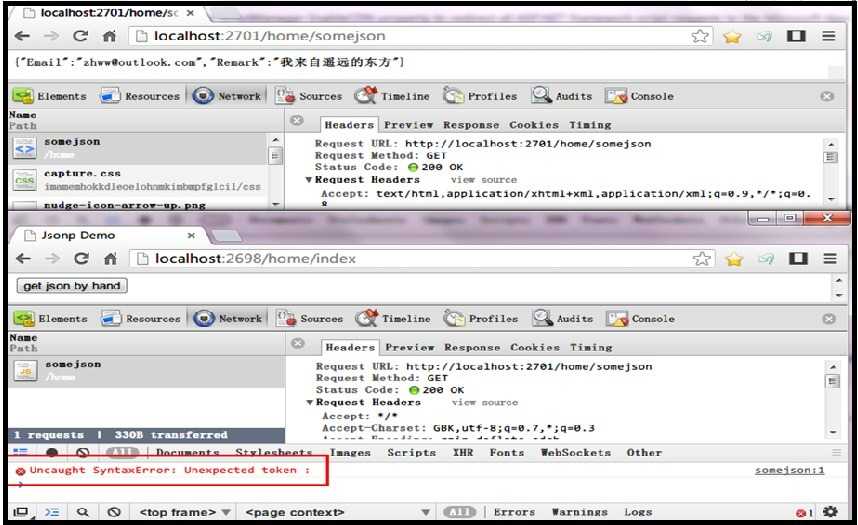Image resolution: width=858 pixels, height=525 pixels.
Task: Switch to Response tab in top request details
Action: [471, 125]
